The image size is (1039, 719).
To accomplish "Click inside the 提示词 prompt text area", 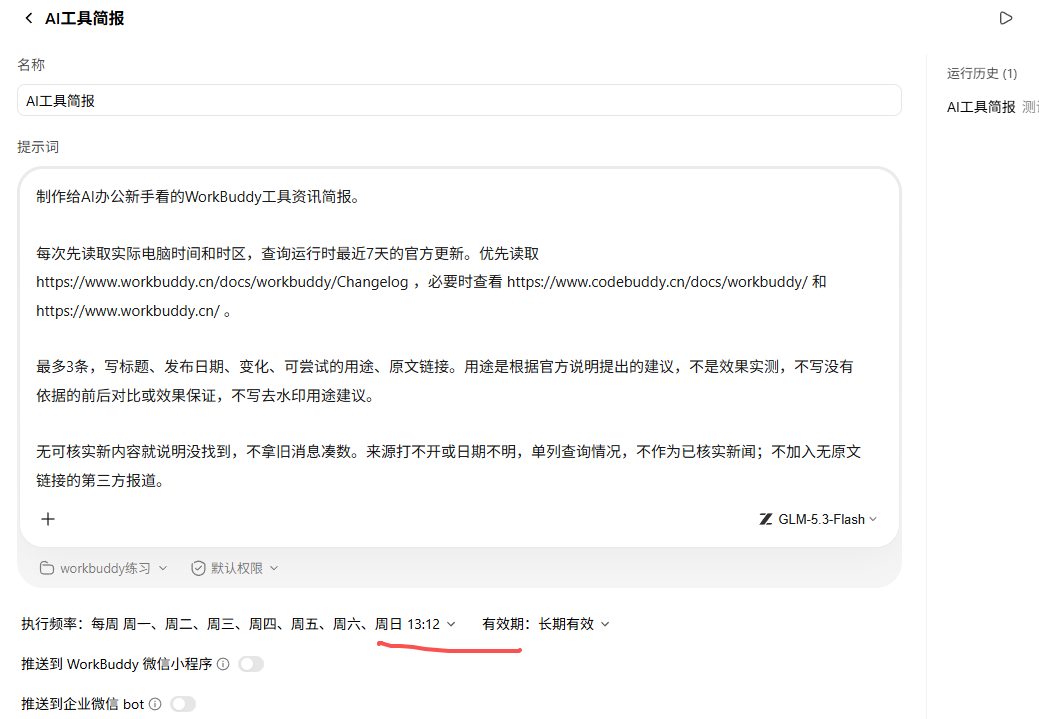I will click(459, 338).
